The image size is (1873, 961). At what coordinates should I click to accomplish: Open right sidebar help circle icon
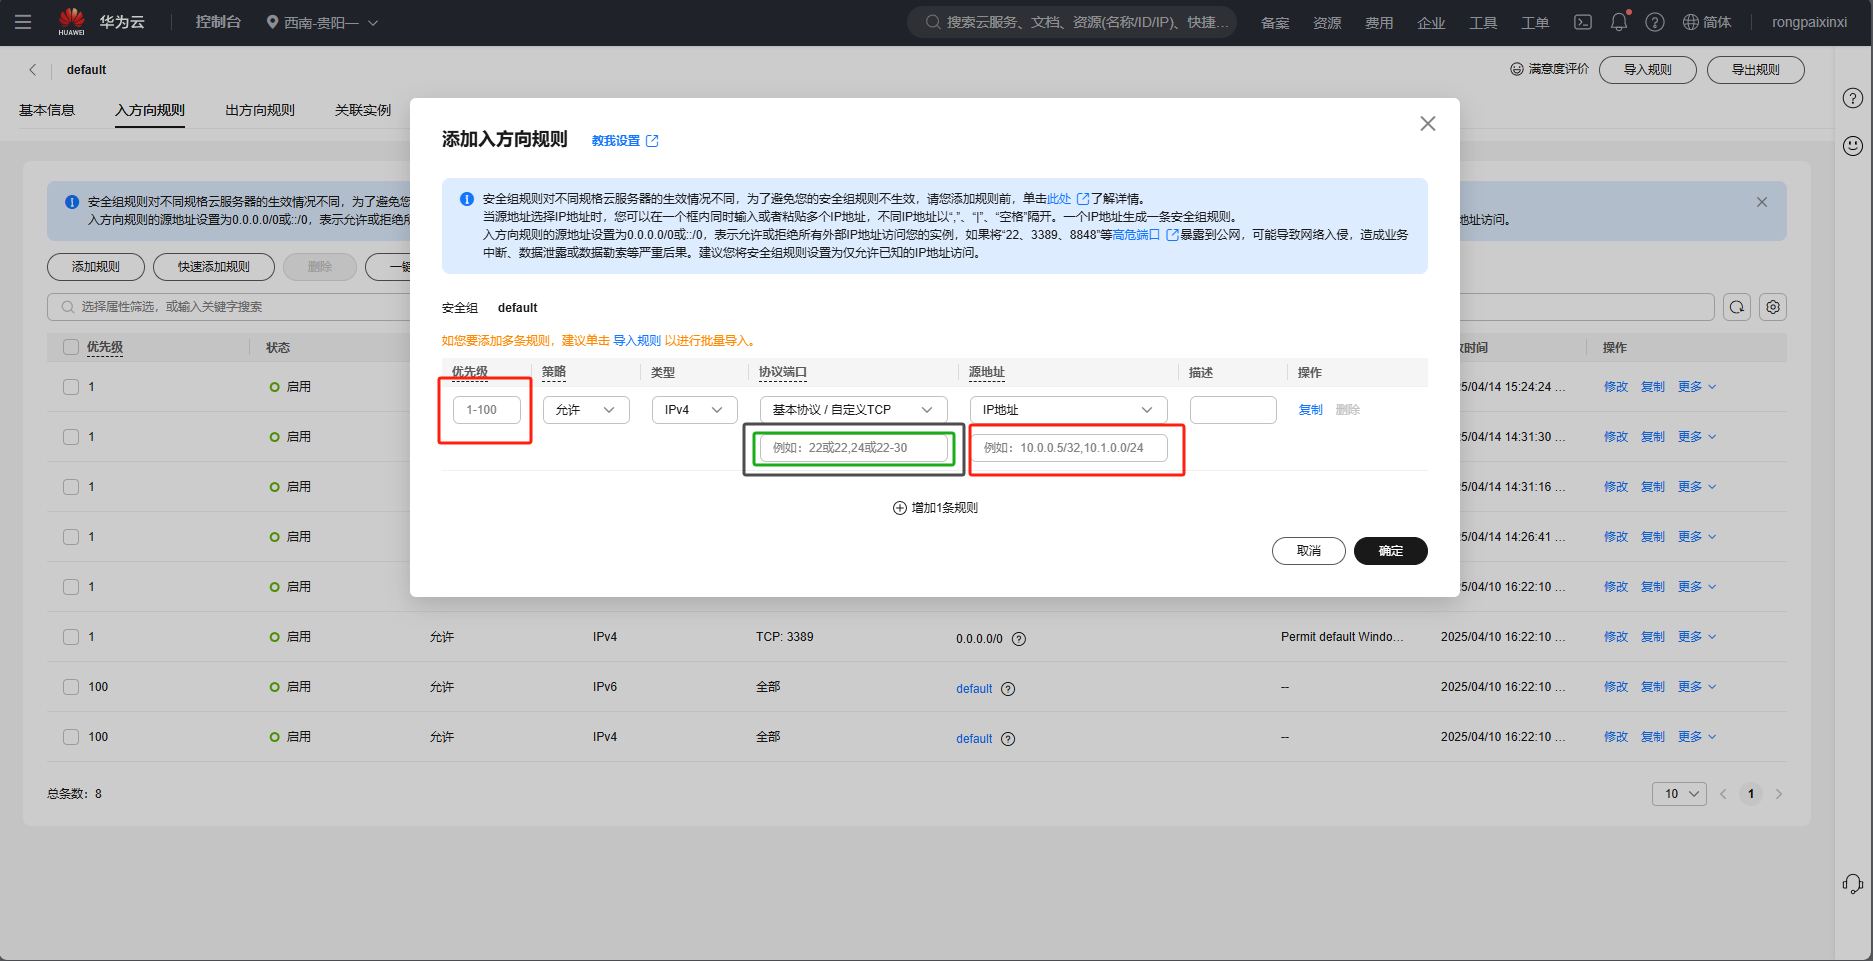1853,98
